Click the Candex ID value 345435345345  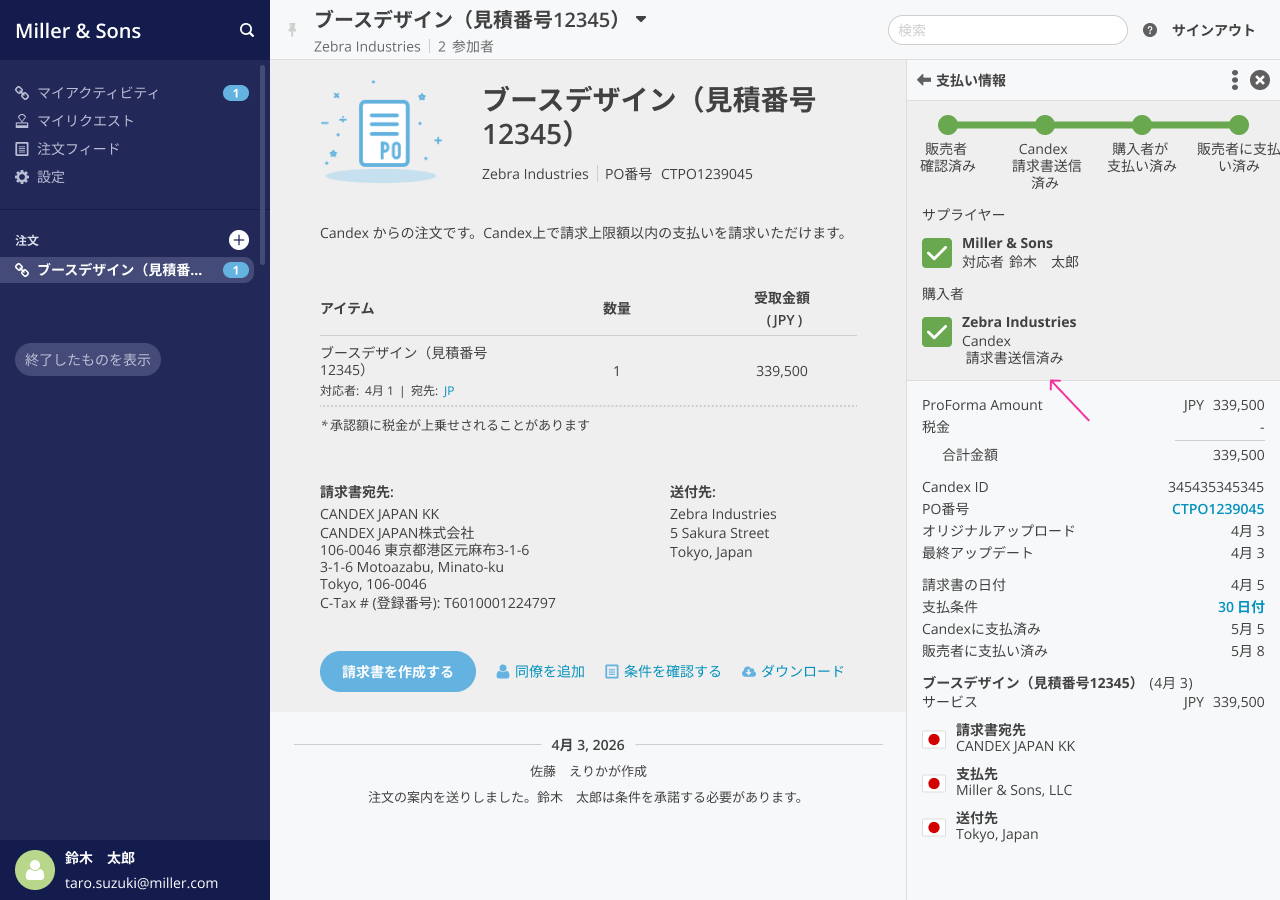(x=1216, y=487)
